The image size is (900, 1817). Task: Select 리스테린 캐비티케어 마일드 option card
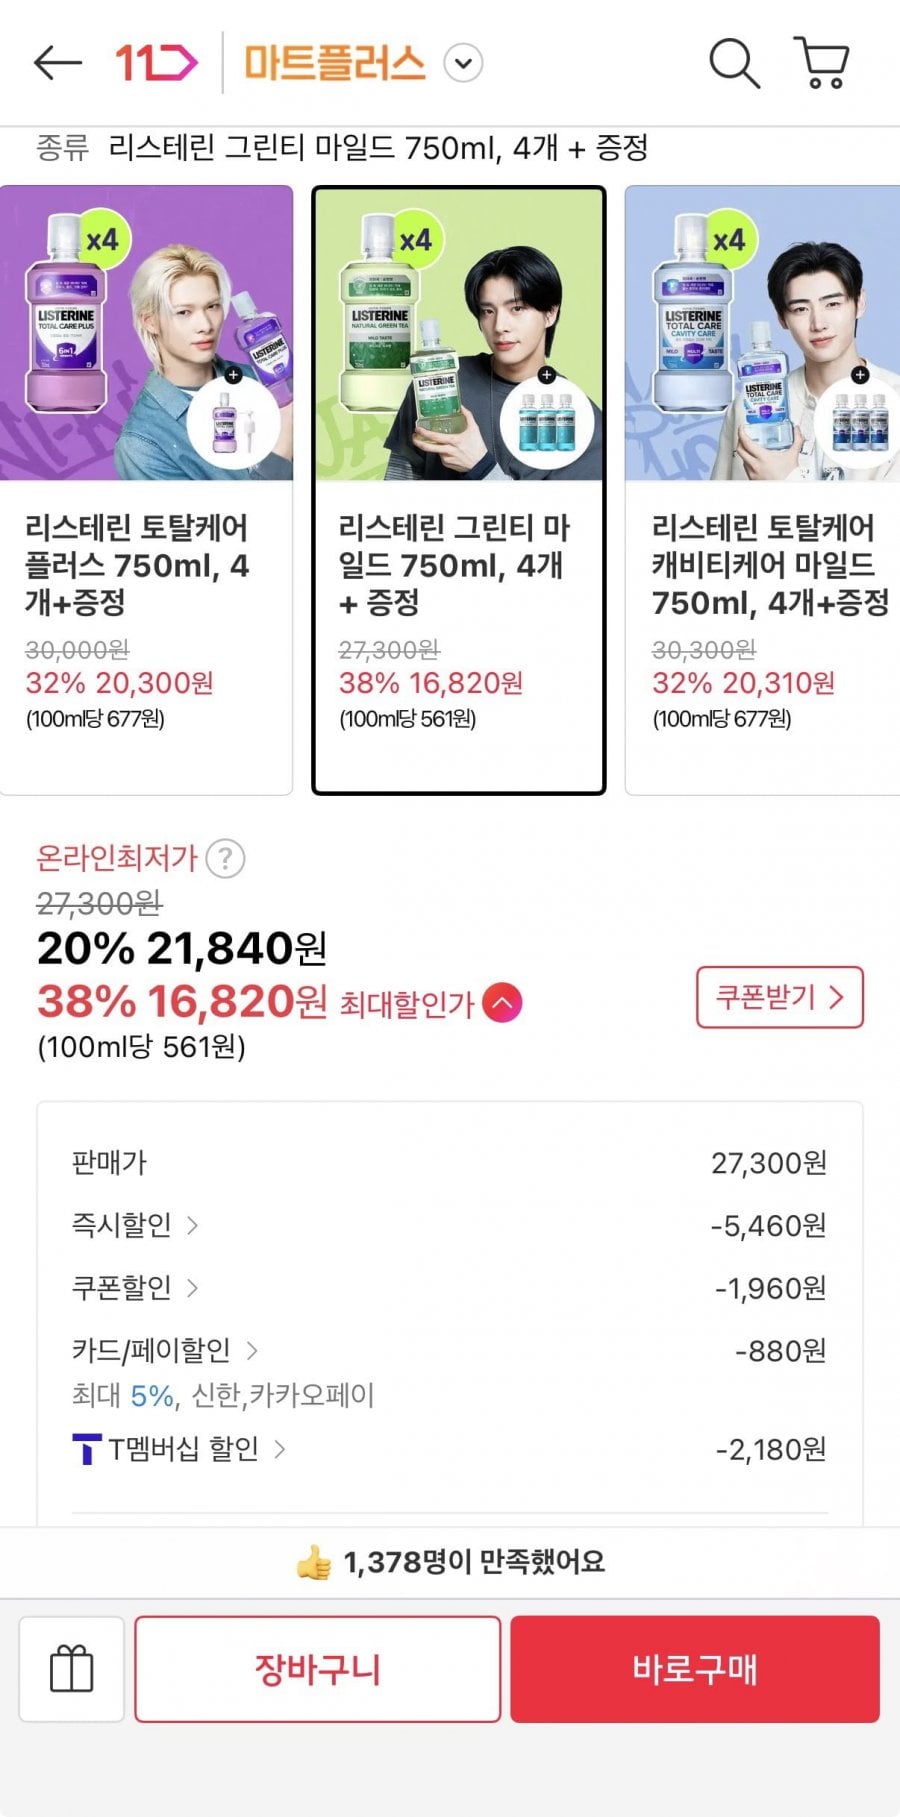pos(763,490)
